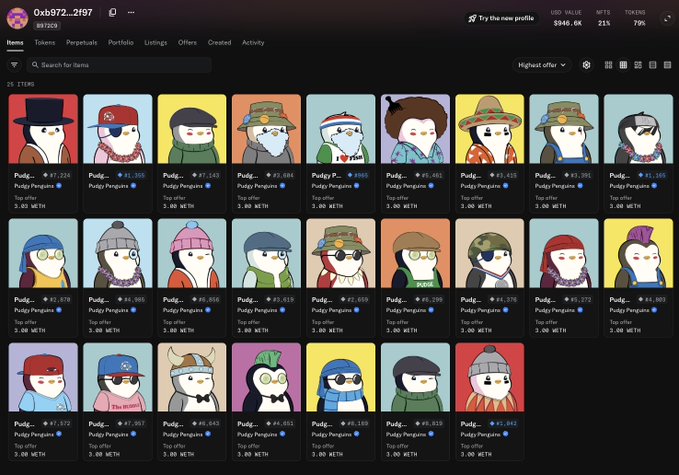
Task: Click verified badge on penguin #4,803
Action: click(x=654, y=310)
